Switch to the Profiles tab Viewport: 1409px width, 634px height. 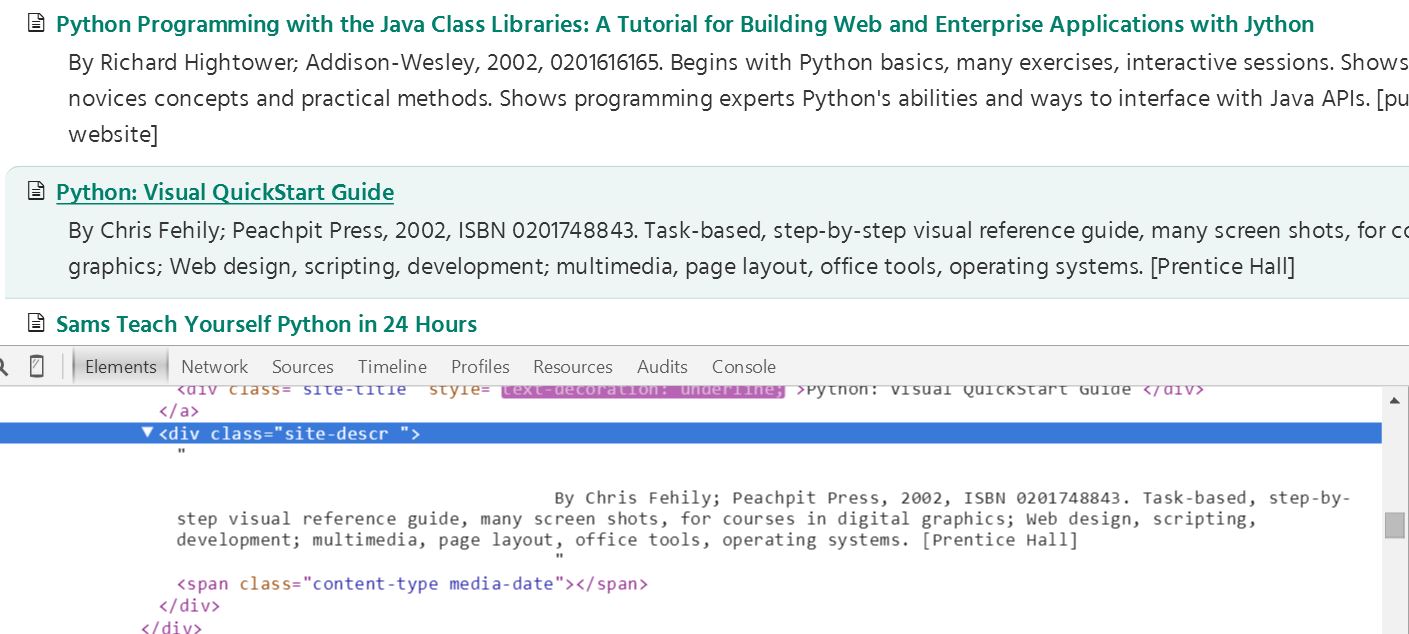(x=480, y=367)
